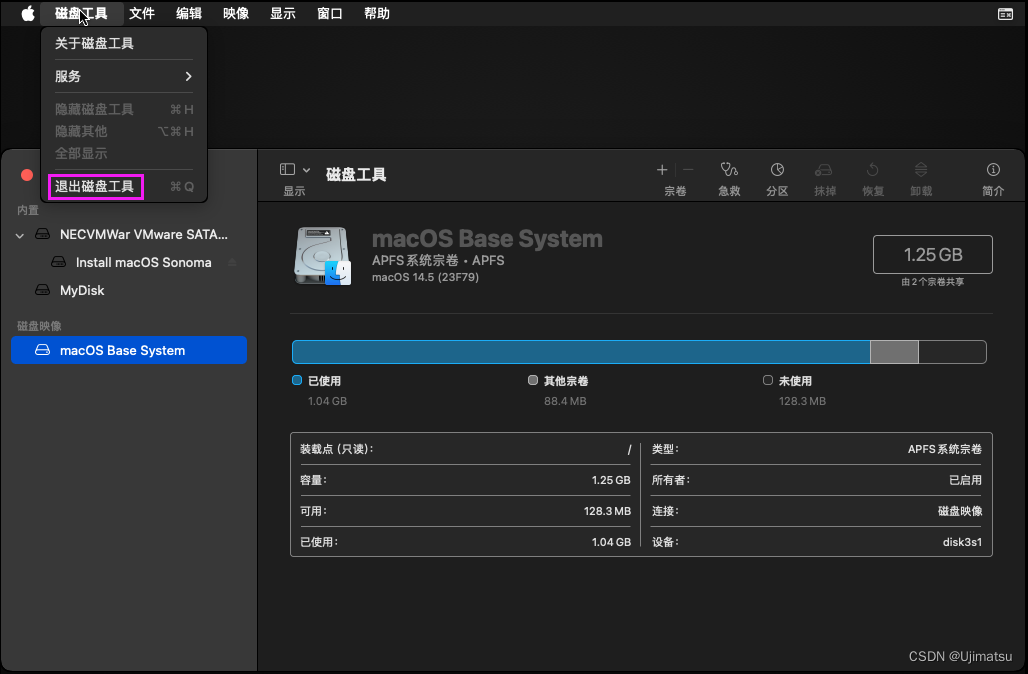Run First Aid (急救) stethoscope icon

[729, 170]
